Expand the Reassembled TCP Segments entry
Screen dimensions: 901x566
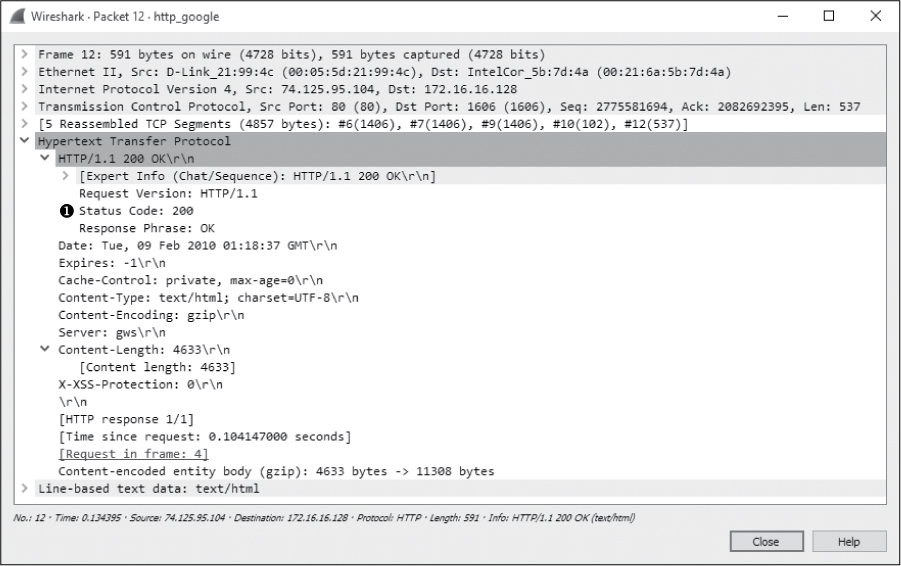coord(23,124)
